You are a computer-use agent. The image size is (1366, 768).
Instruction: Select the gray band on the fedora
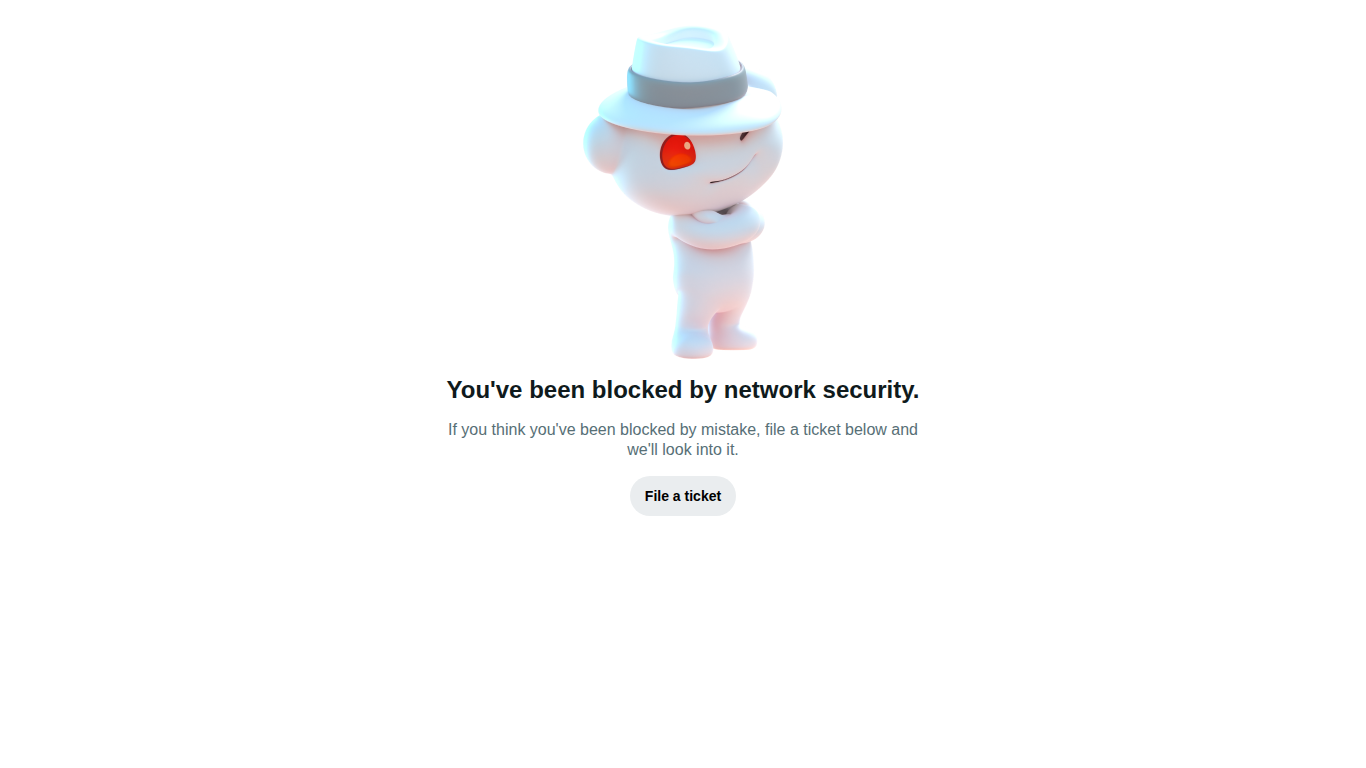[687, 85]
